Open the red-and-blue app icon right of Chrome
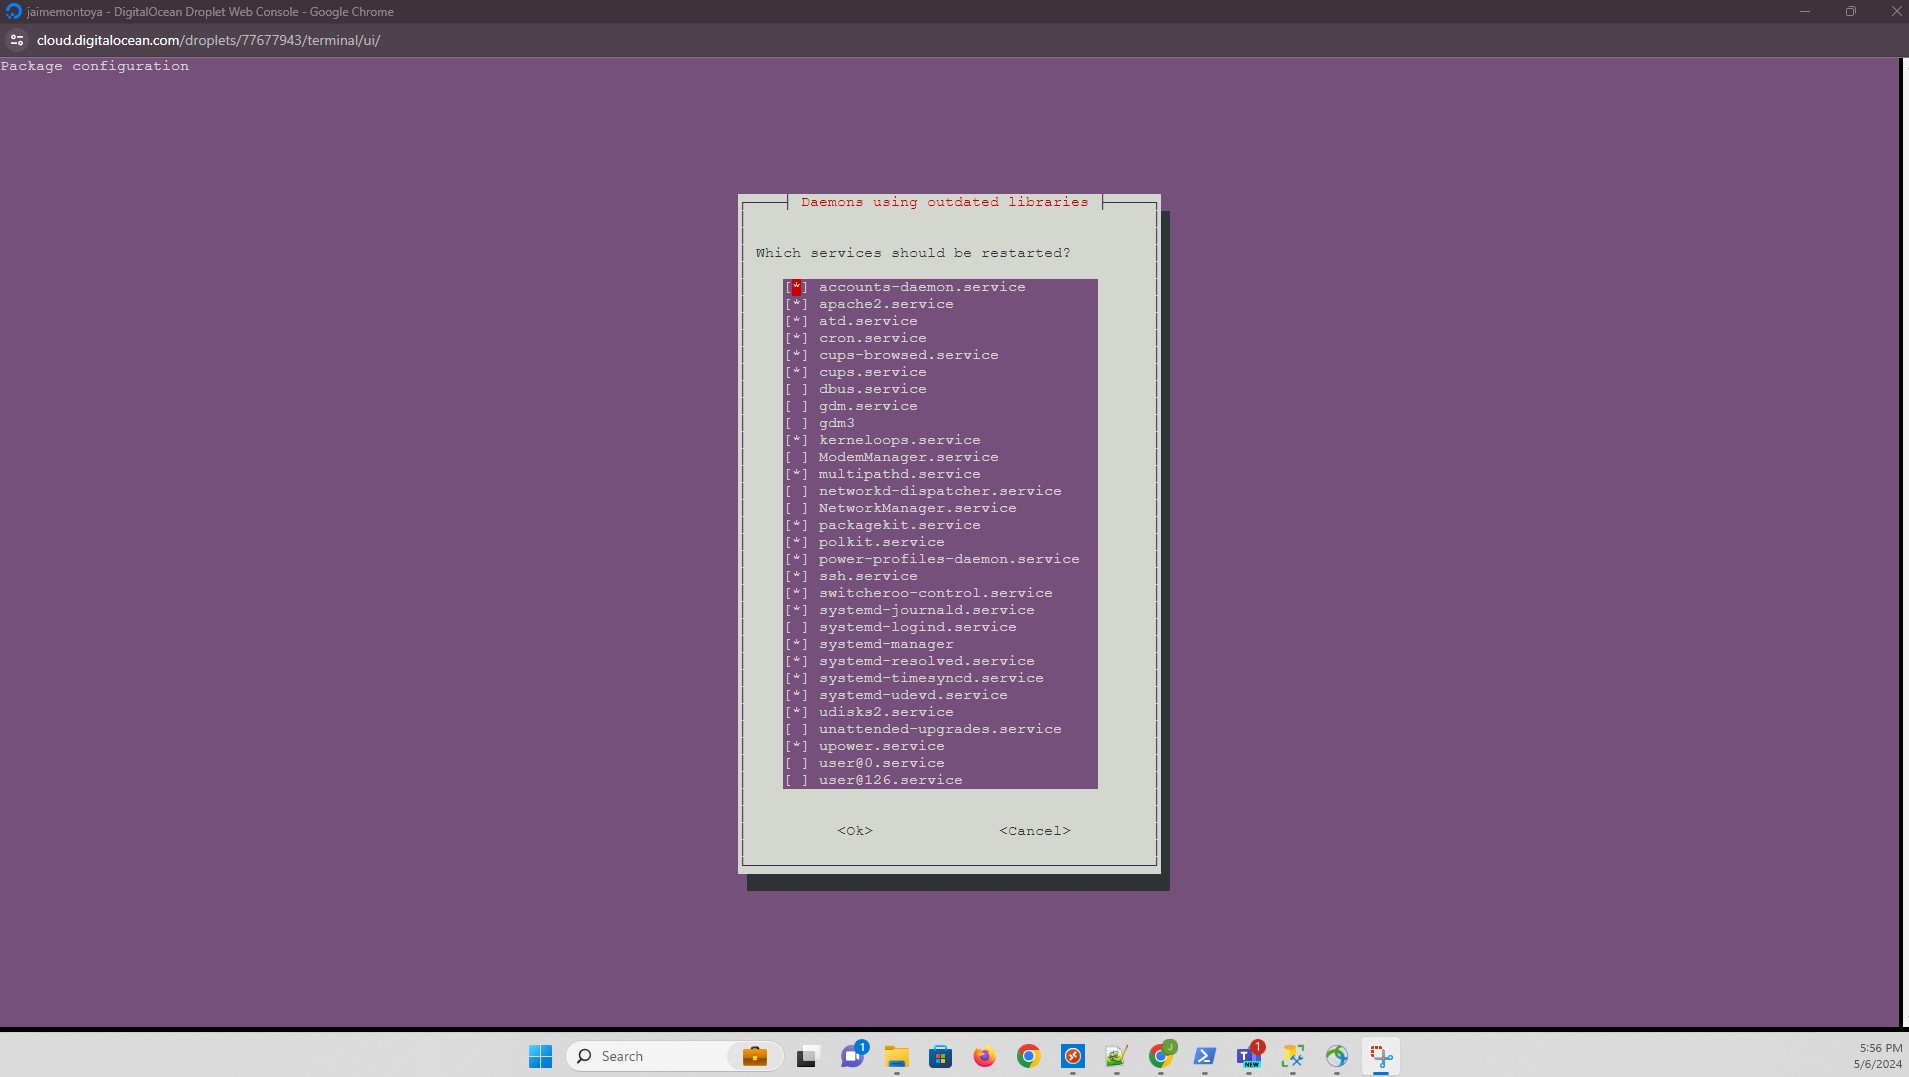The width and height of the screenshot is (1909, 1077). pos(1072,1056)
